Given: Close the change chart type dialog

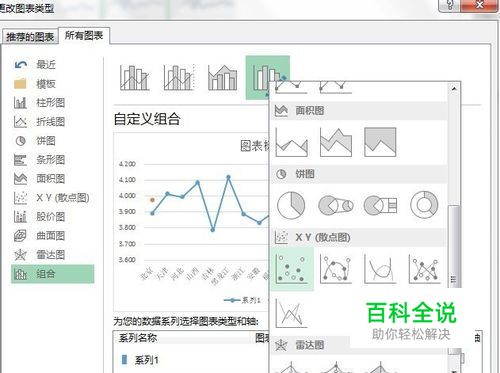Looking at the screenshot, I should pos(479,5).
